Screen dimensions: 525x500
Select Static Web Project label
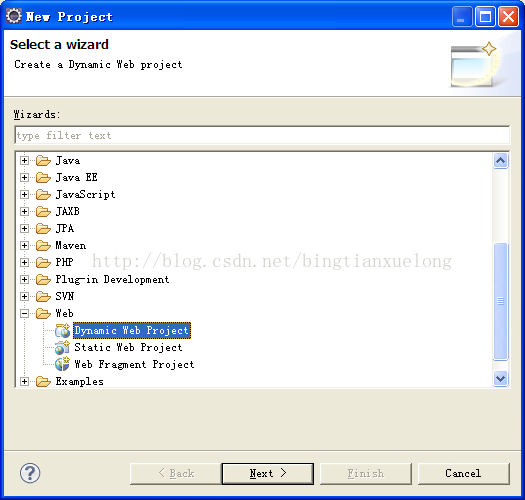pos(128,348)
